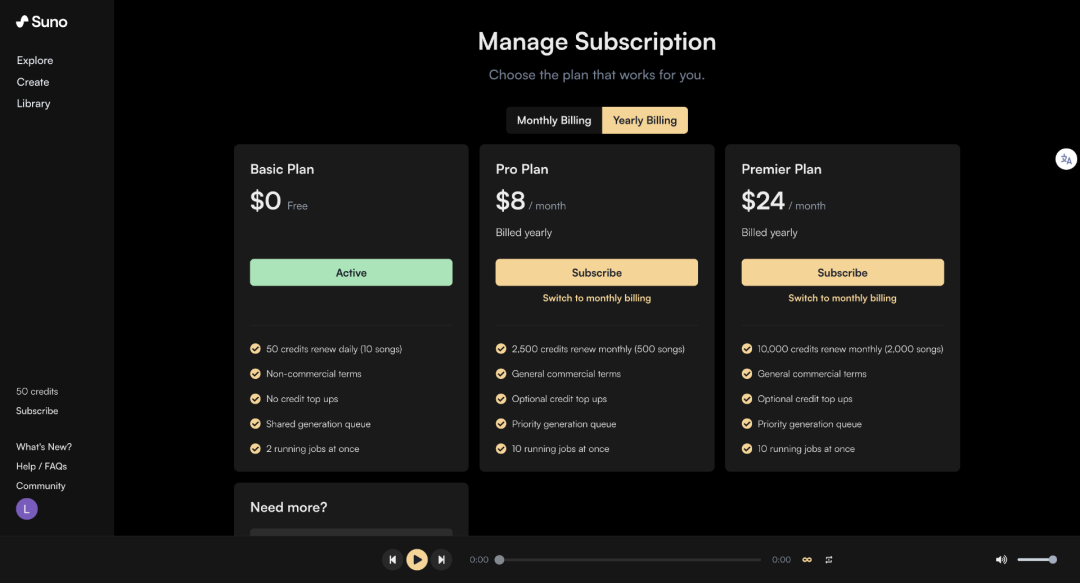
Task: Click the Suno logo
Action: click(41, 21)
